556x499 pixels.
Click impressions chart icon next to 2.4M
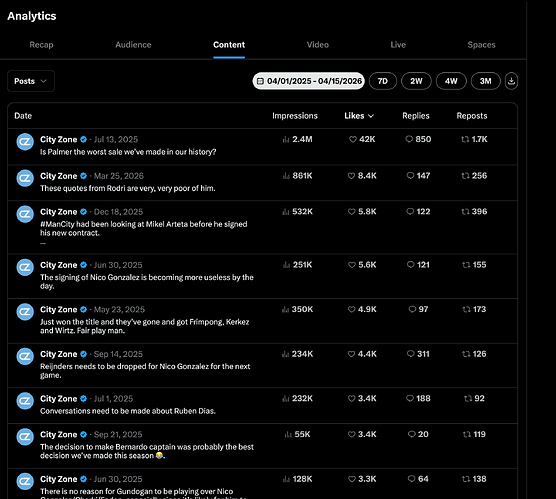pos(286,139)
